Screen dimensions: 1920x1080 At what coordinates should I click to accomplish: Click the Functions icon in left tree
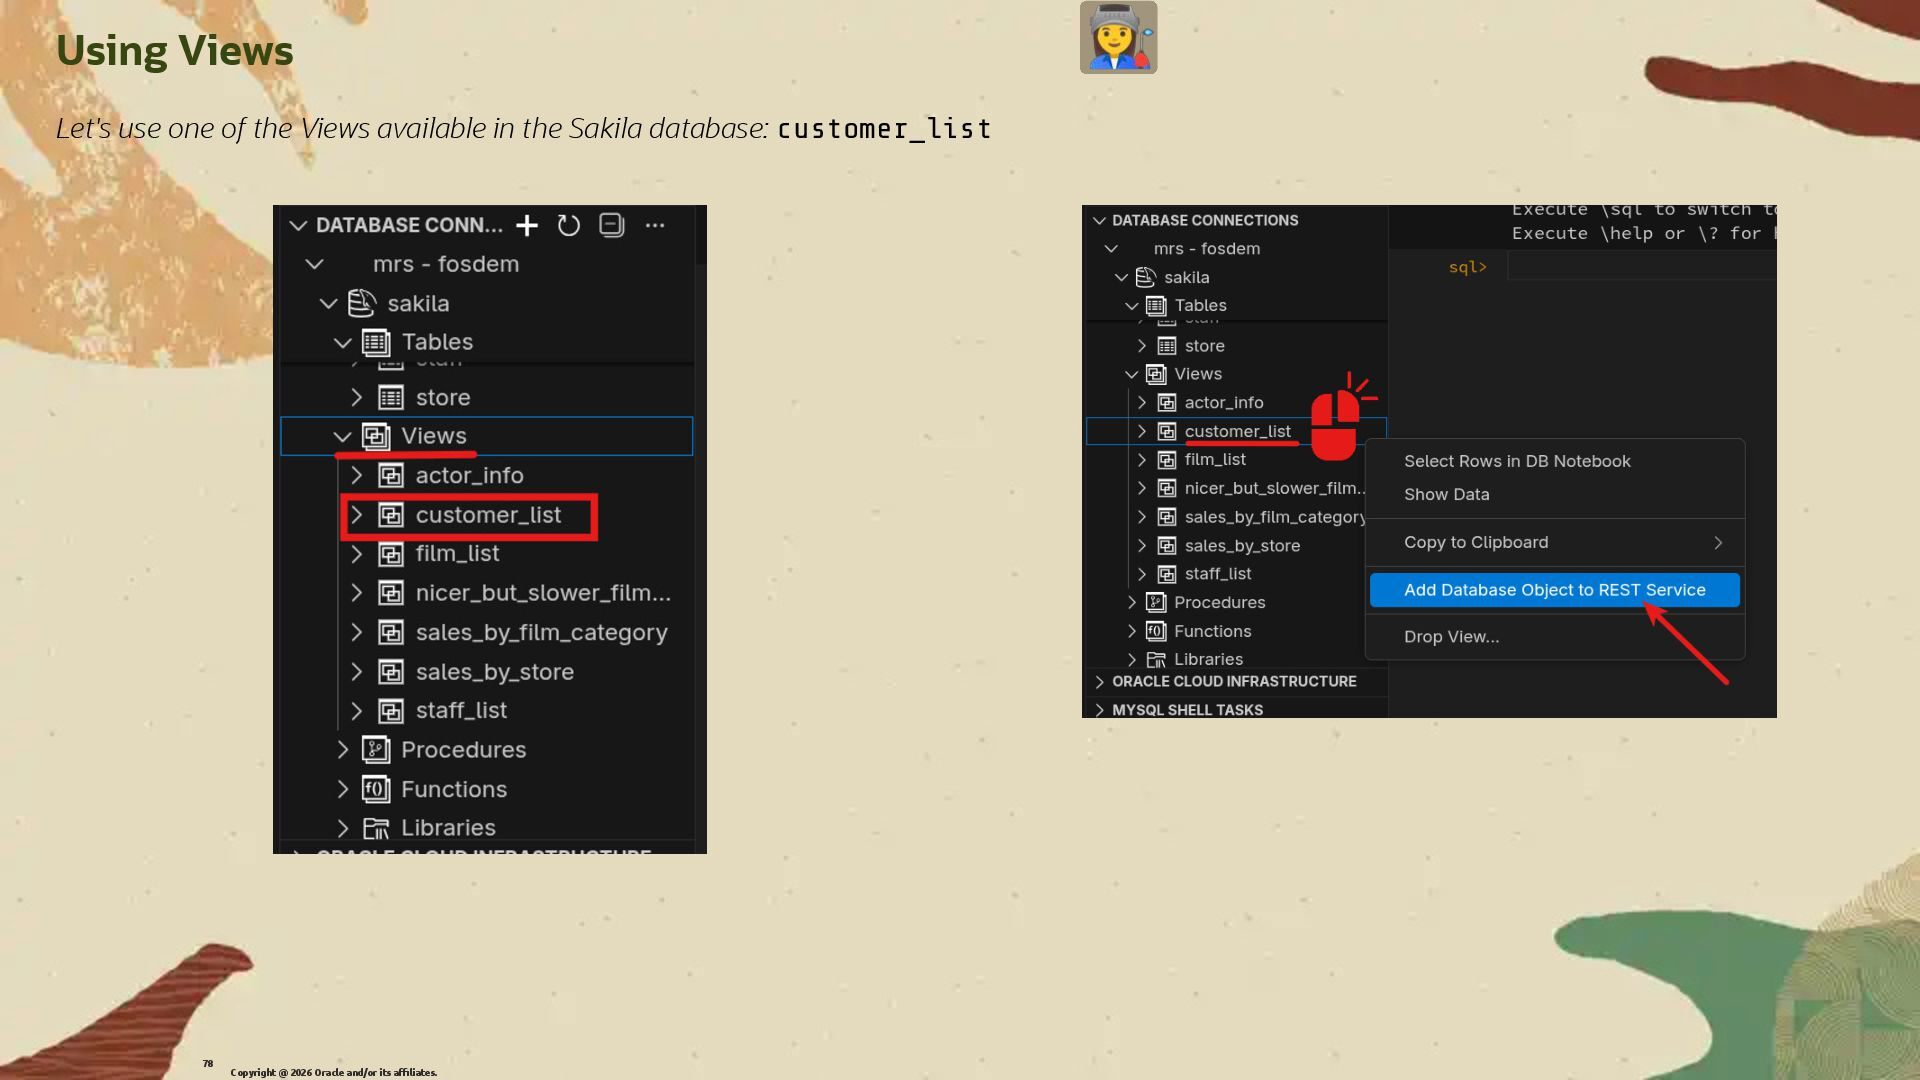pyautogui.click(x=376, y=789)
